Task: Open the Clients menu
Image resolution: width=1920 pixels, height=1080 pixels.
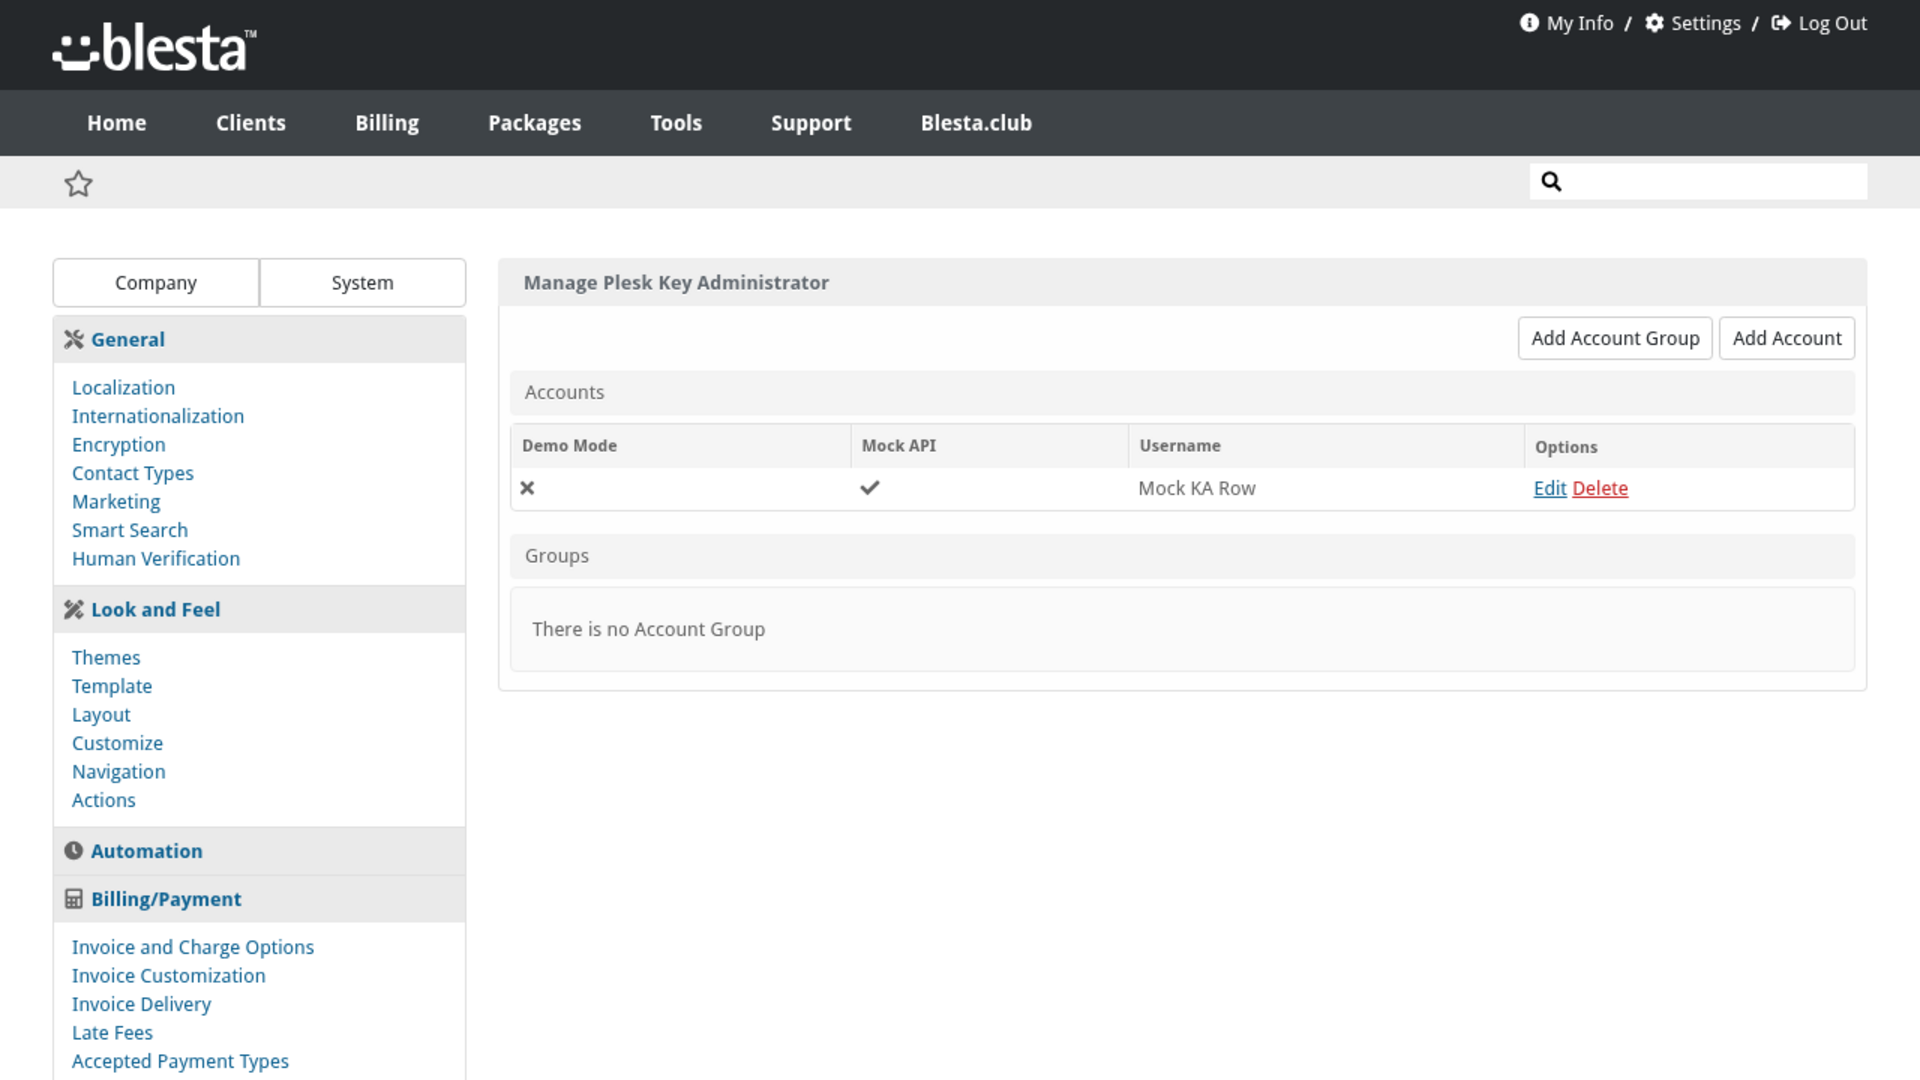Action: coord(251,123)
